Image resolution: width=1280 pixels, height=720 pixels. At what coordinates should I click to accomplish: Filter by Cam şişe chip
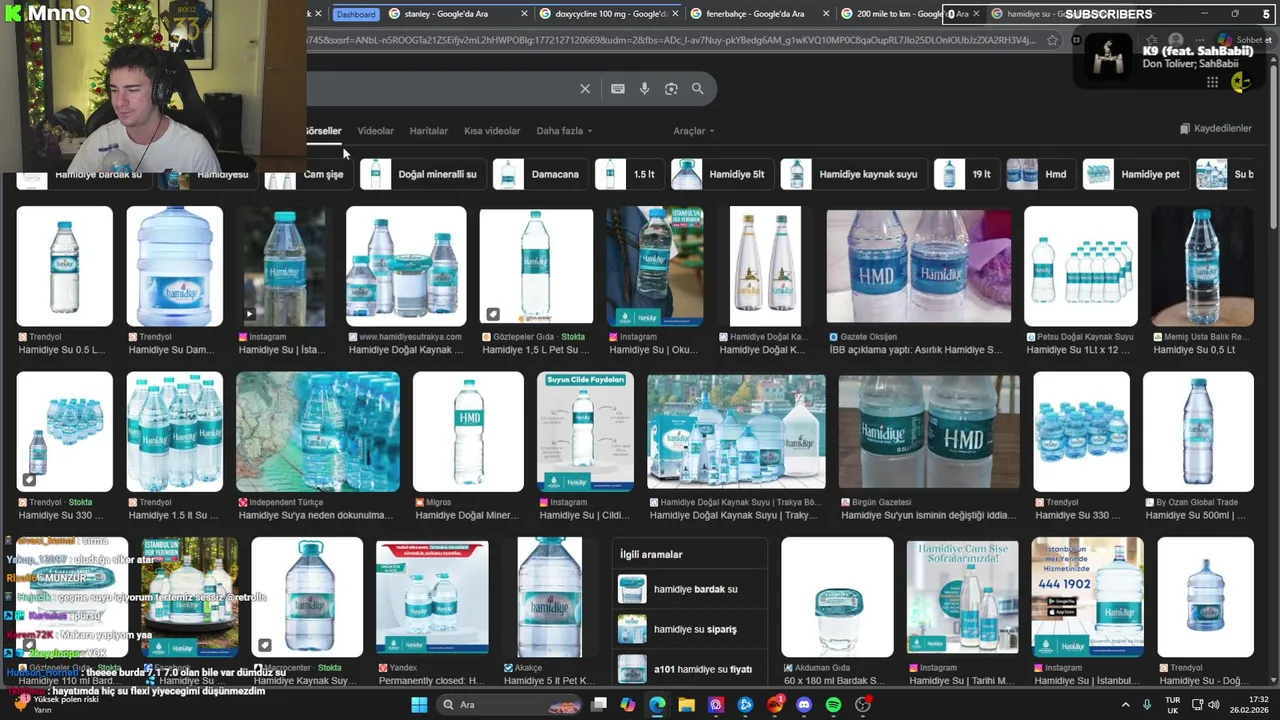click(x=307, y=174)
